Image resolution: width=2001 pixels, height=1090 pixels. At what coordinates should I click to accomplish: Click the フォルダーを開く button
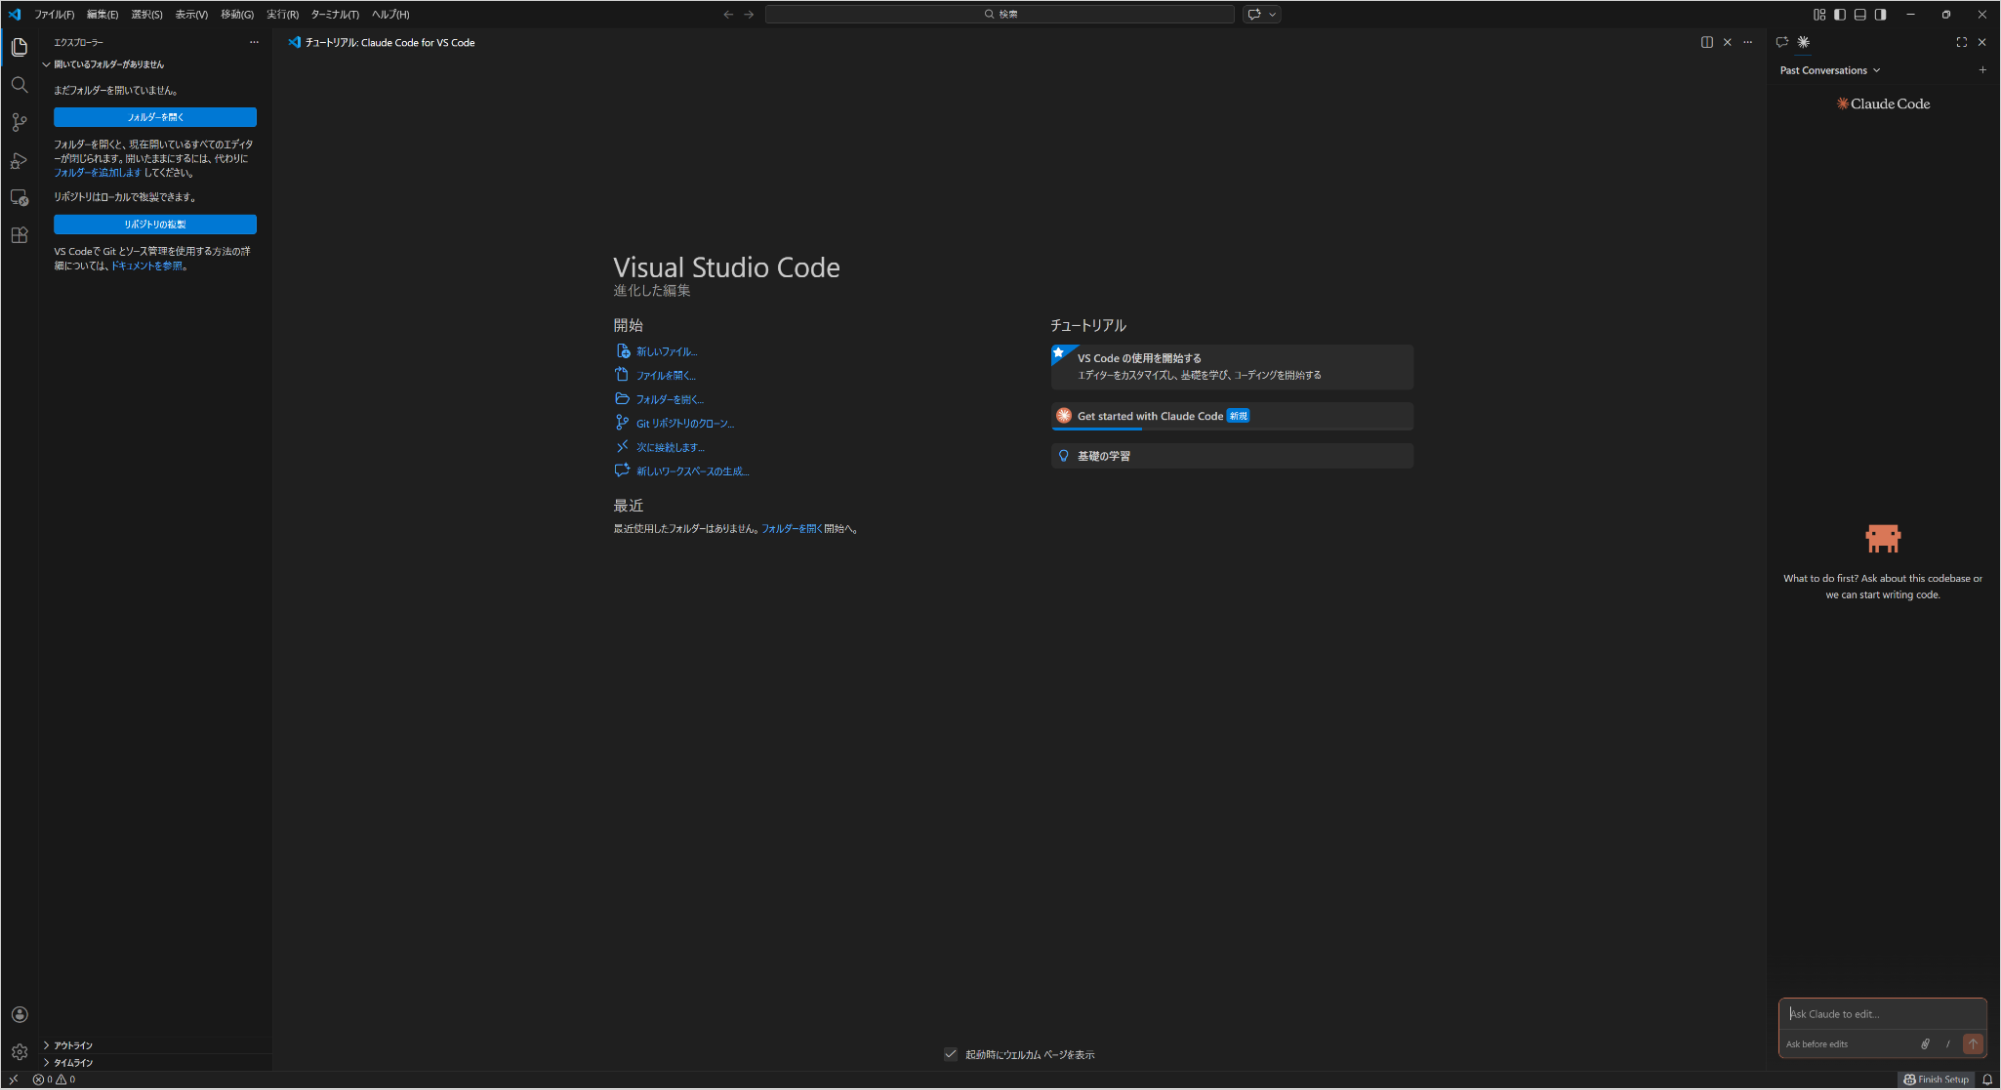(x=155, y=117)
